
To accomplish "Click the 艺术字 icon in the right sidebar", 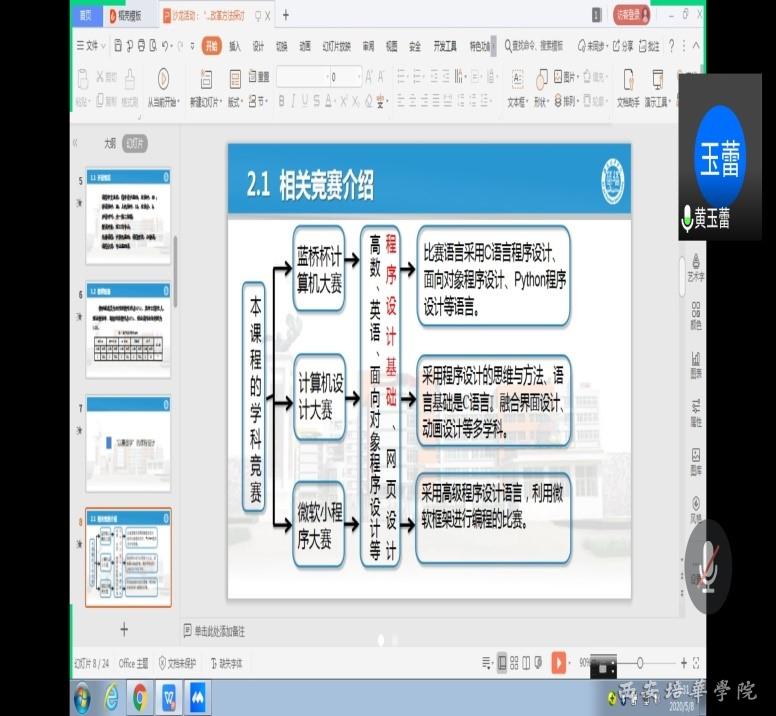I will (696, 259).
